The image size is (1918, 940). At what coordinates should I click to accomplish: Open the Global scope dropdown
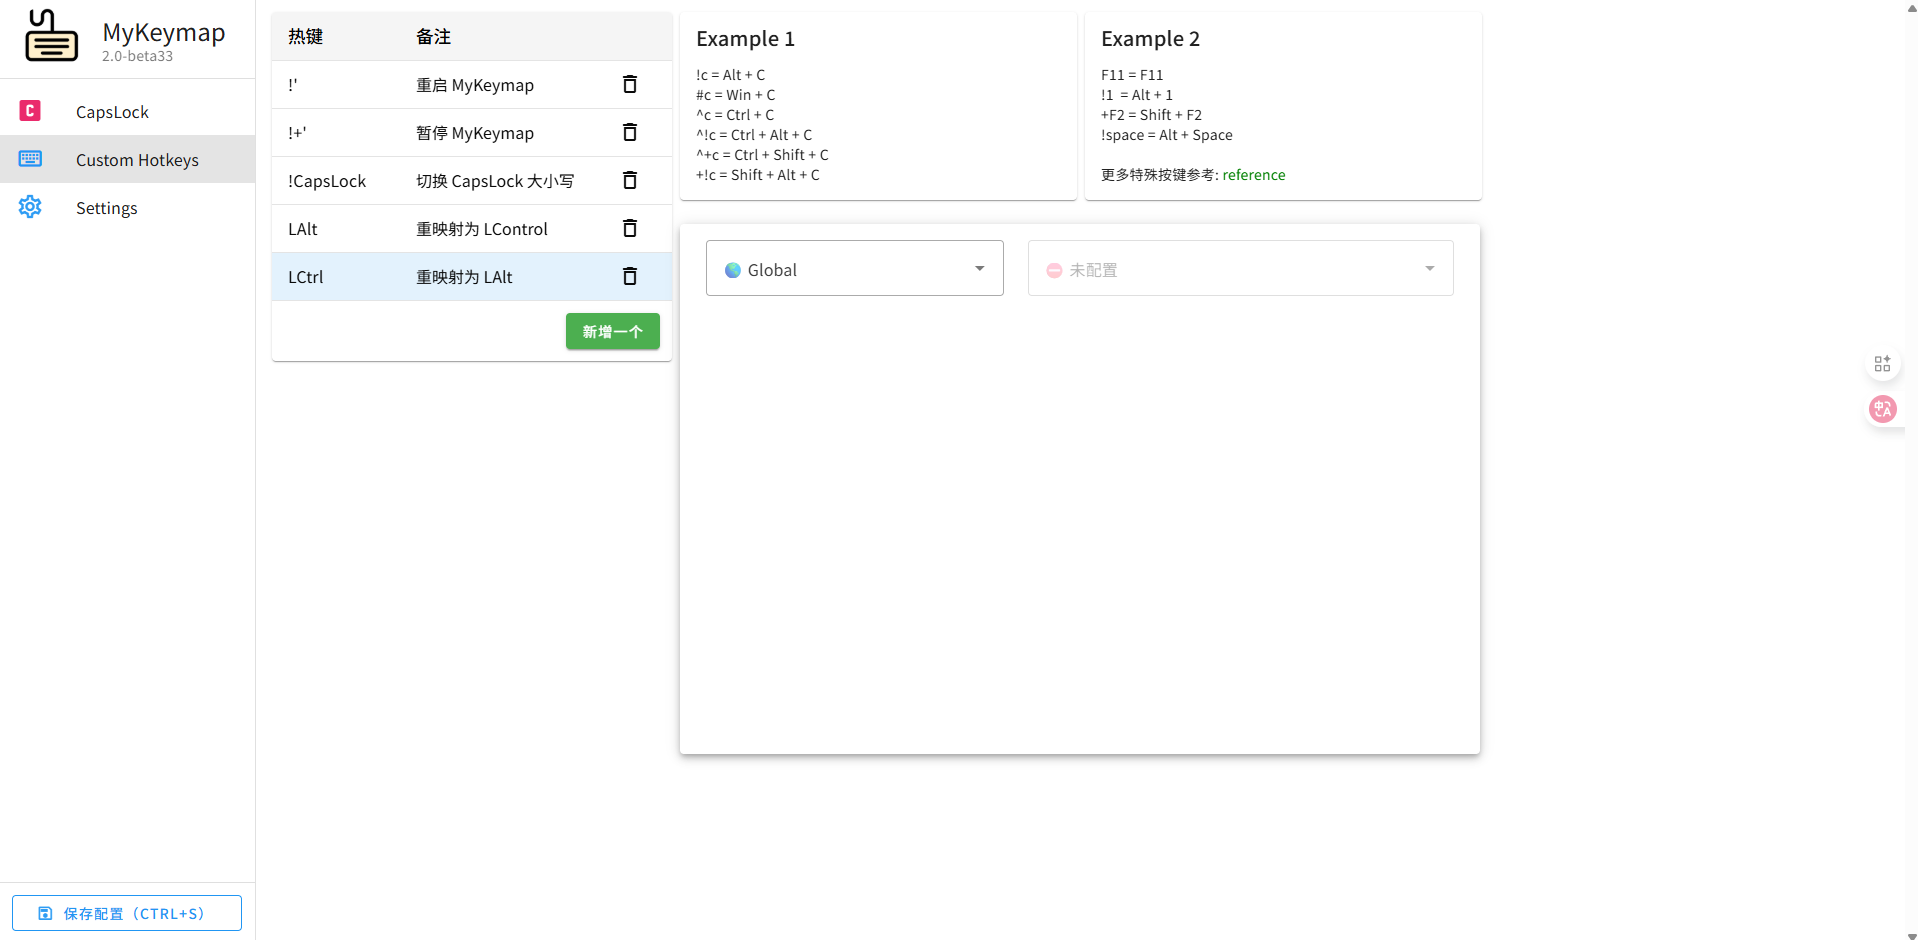853,269
